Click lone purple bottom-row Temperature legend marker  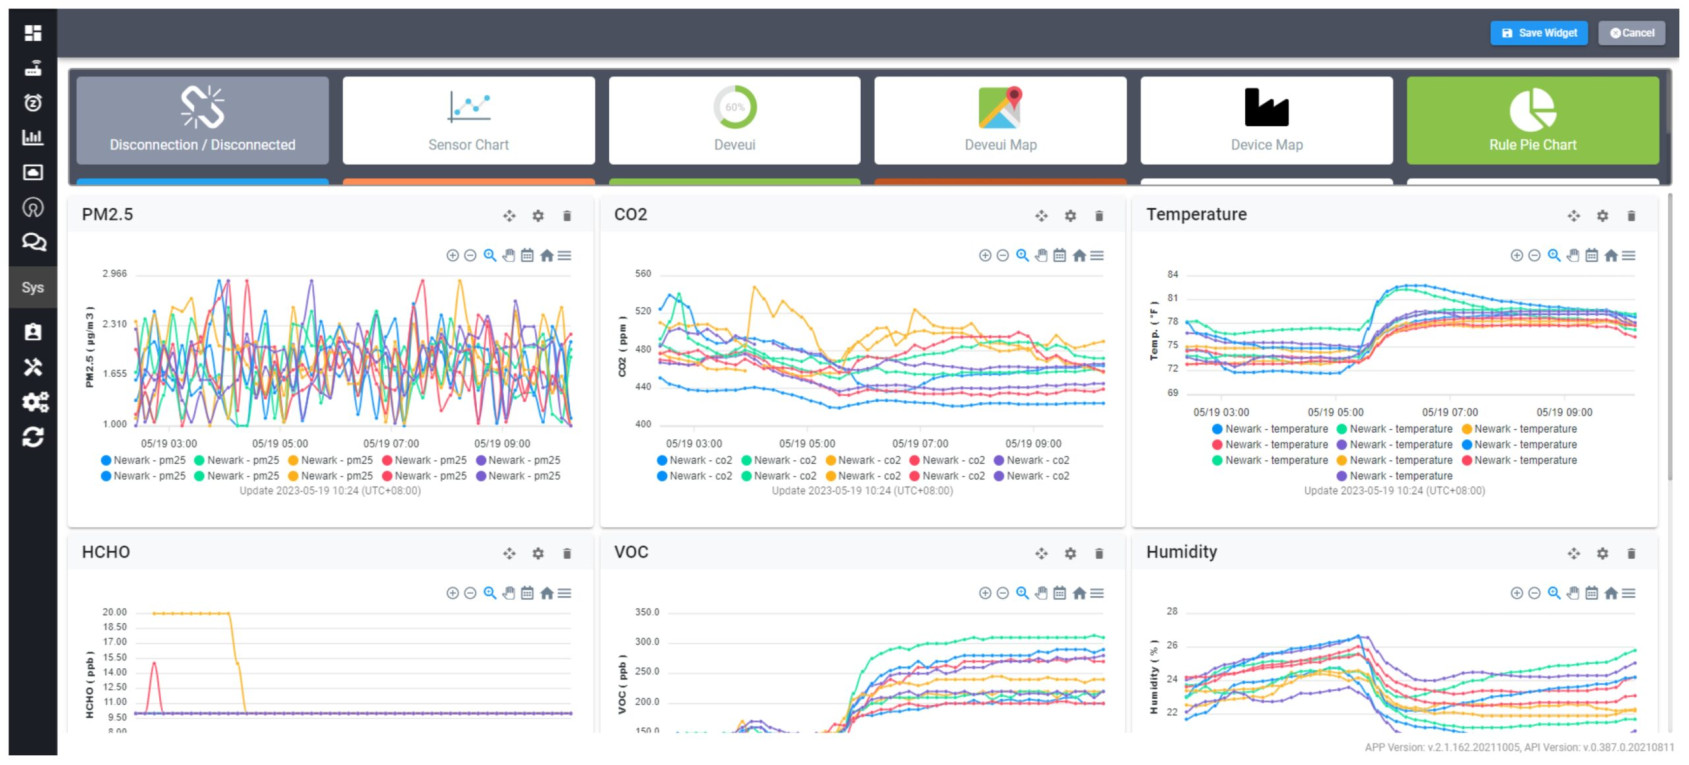point(1342,476)
